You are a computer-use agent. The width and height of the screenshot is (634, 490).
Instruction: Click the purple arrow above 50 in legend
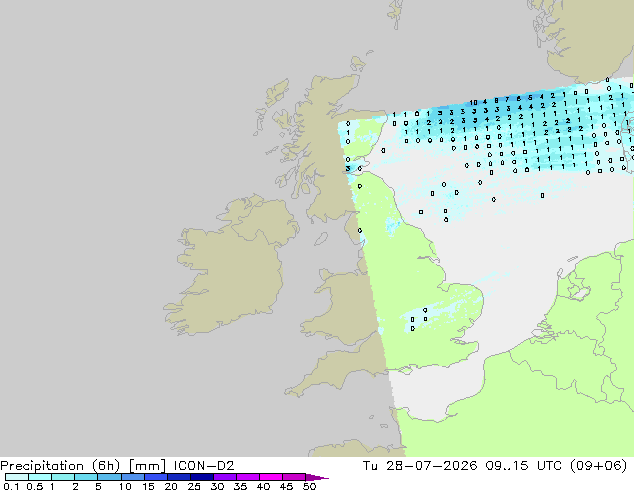[317, 477]
